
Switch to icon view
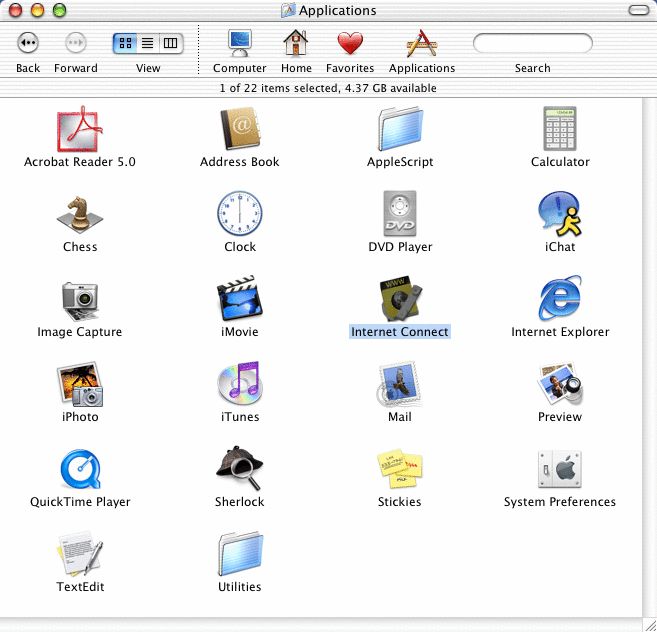click(125, 43)
